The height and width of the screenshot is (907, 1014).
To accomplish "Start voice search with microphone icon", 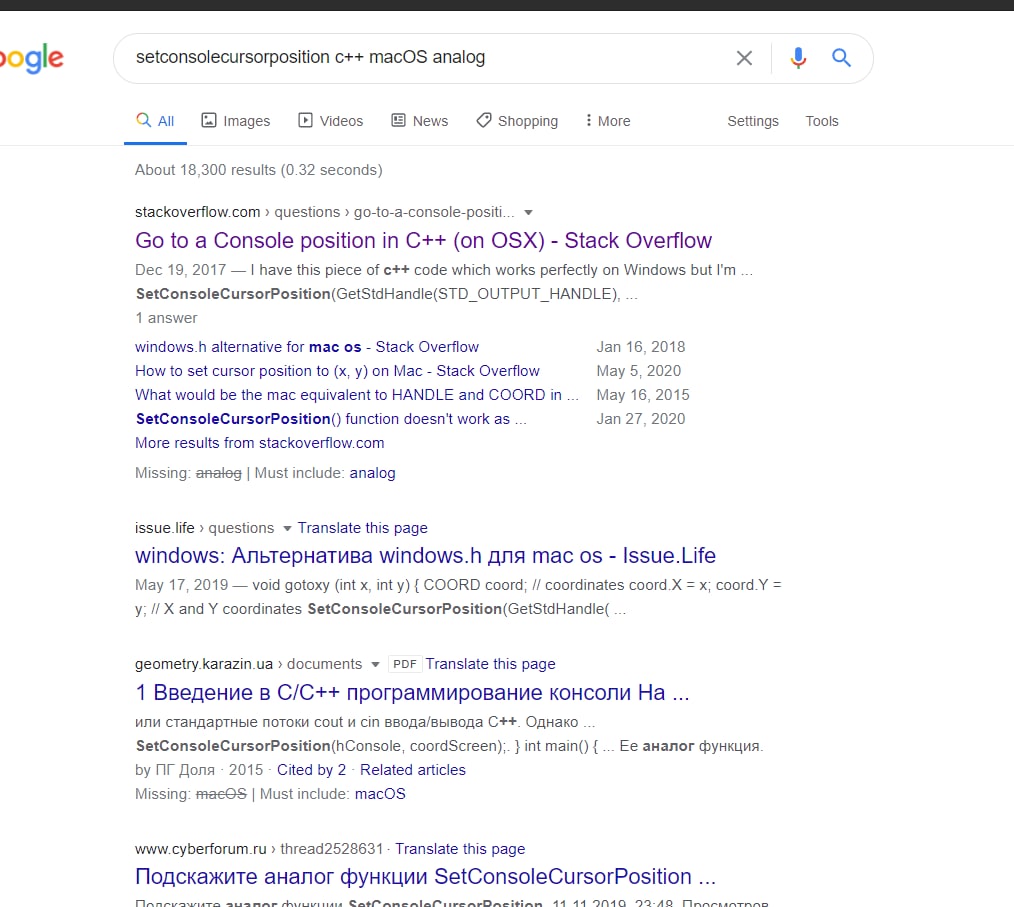I will tap(798, 58).
